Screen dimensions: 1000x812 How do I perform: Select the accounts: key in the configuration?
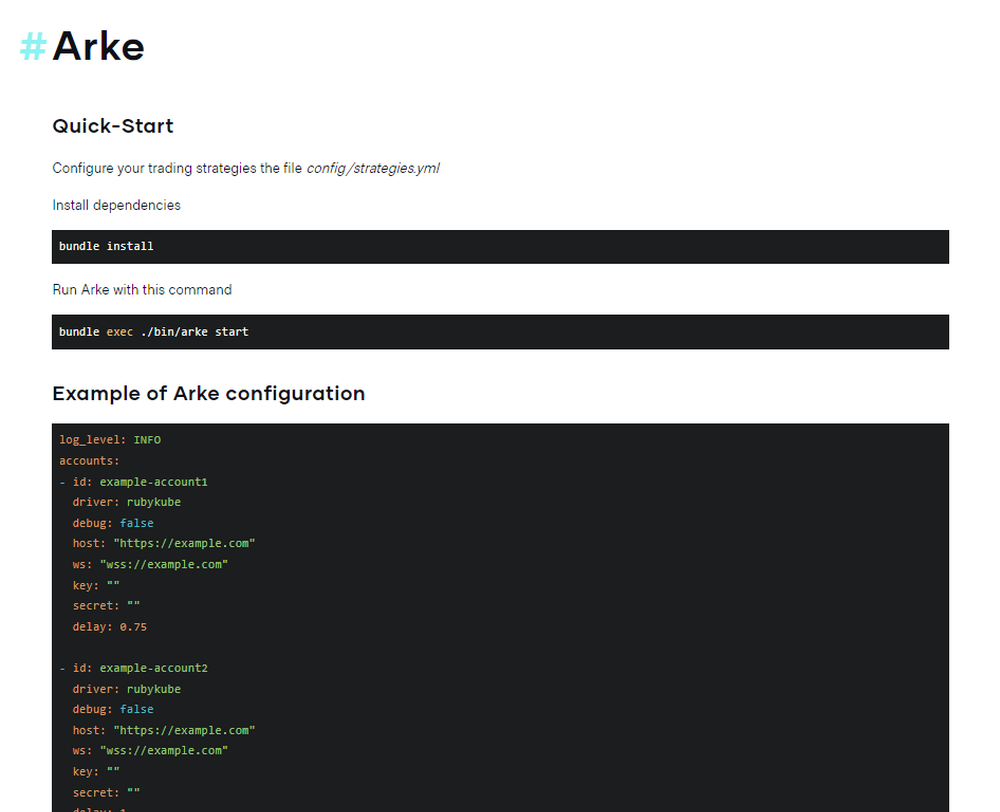[89, 460]
